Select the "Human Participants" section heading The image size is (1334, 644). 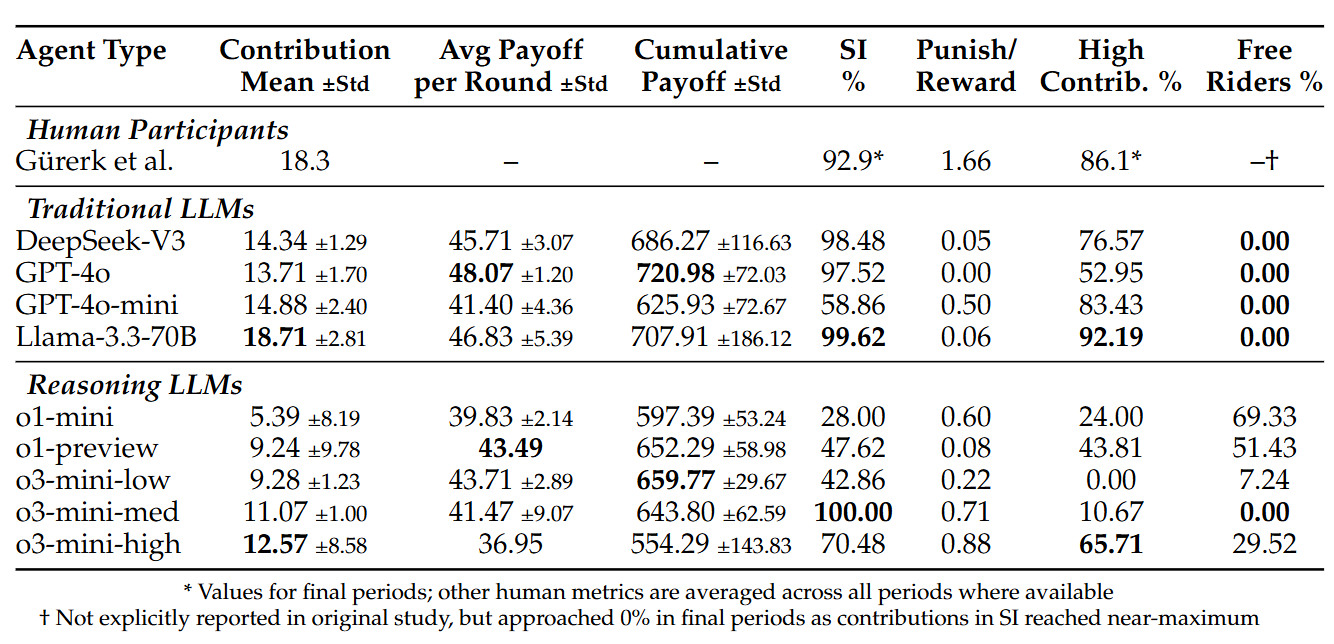click(x=157, y=130)
